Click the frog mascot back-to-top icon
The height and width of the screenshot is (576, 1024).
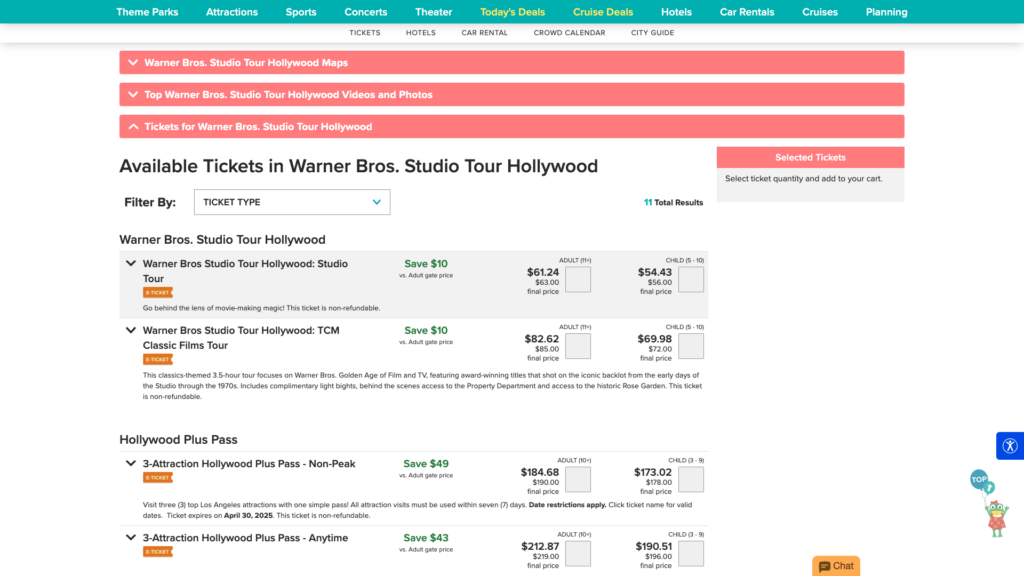click(x=990, y=503)
